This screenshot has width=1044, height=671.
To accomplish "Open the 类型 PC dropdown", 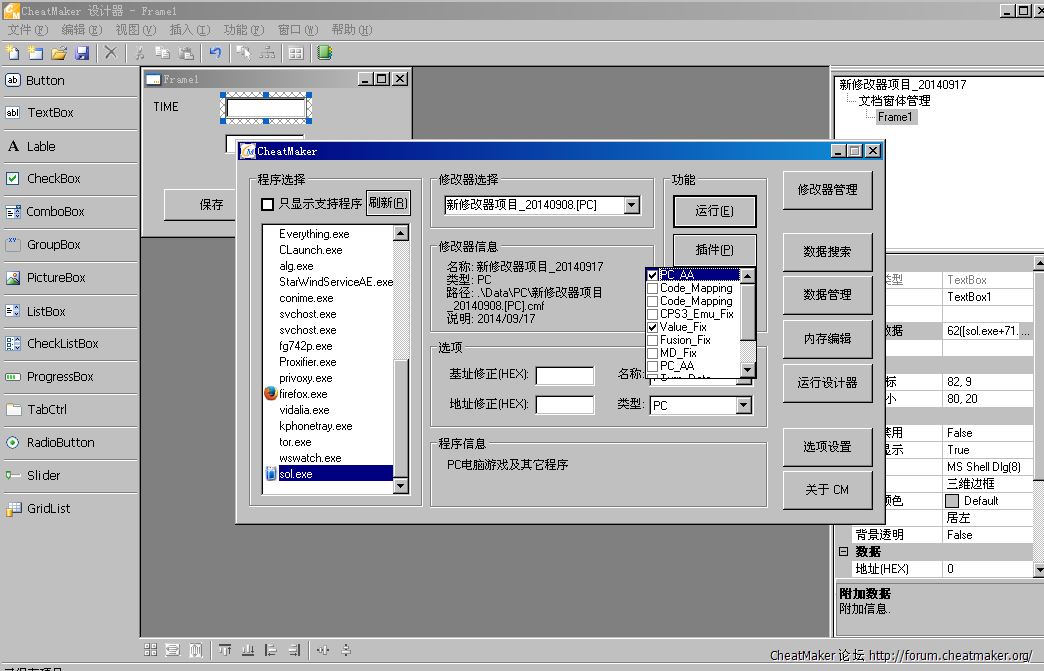I will pyautogui.click(x=743, y=406).
